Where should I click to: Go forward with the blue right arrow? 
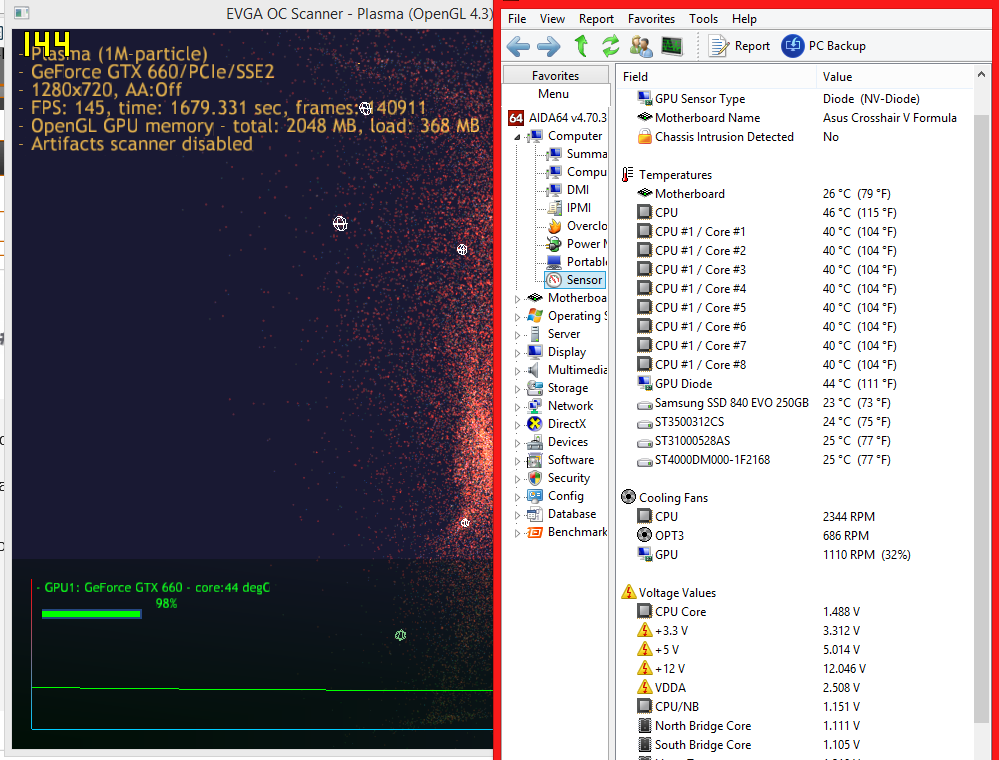click(549, 46)
